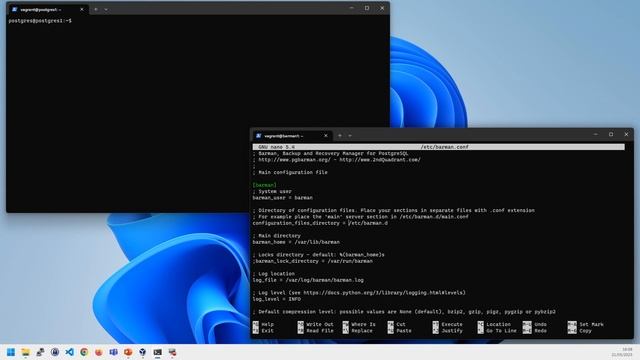Open Google Chrome from the taskbar
This screenshot has height=360, width=640.
pyautogui.click(x=84, y=352)
